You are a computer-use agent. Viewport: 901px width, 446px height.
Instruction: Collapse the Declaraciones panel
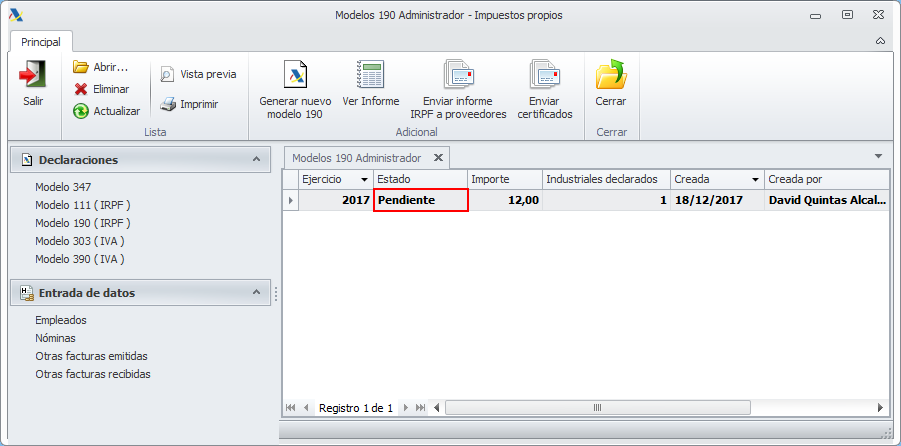[x=257, y=160]
